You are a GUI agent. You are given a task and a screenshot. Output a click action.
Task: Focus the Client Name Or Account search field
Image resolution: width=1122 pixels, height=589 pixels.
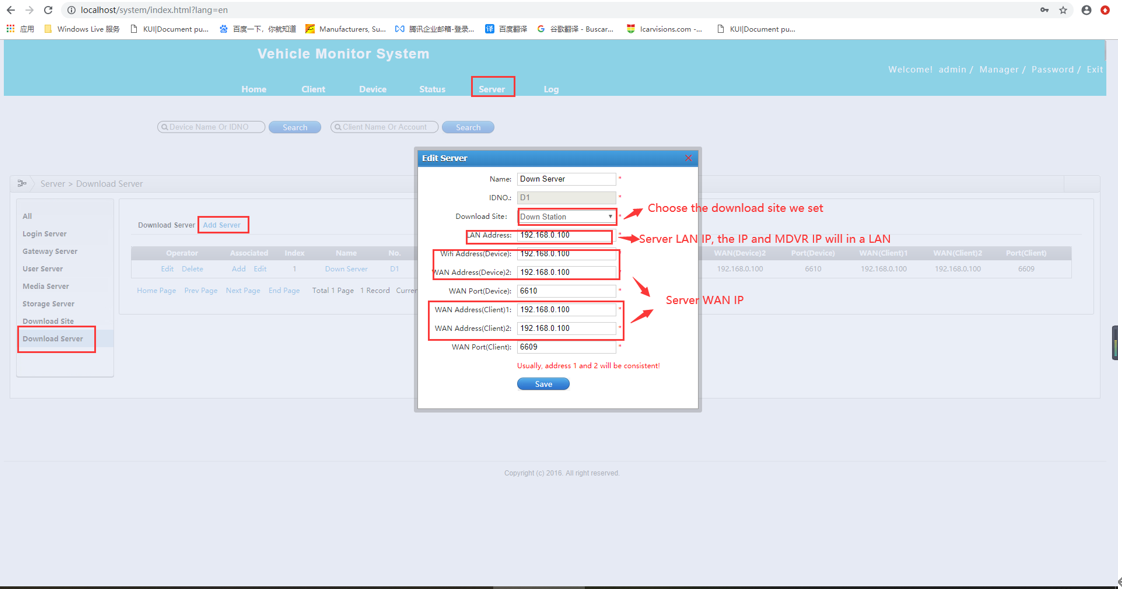(384, 127)
